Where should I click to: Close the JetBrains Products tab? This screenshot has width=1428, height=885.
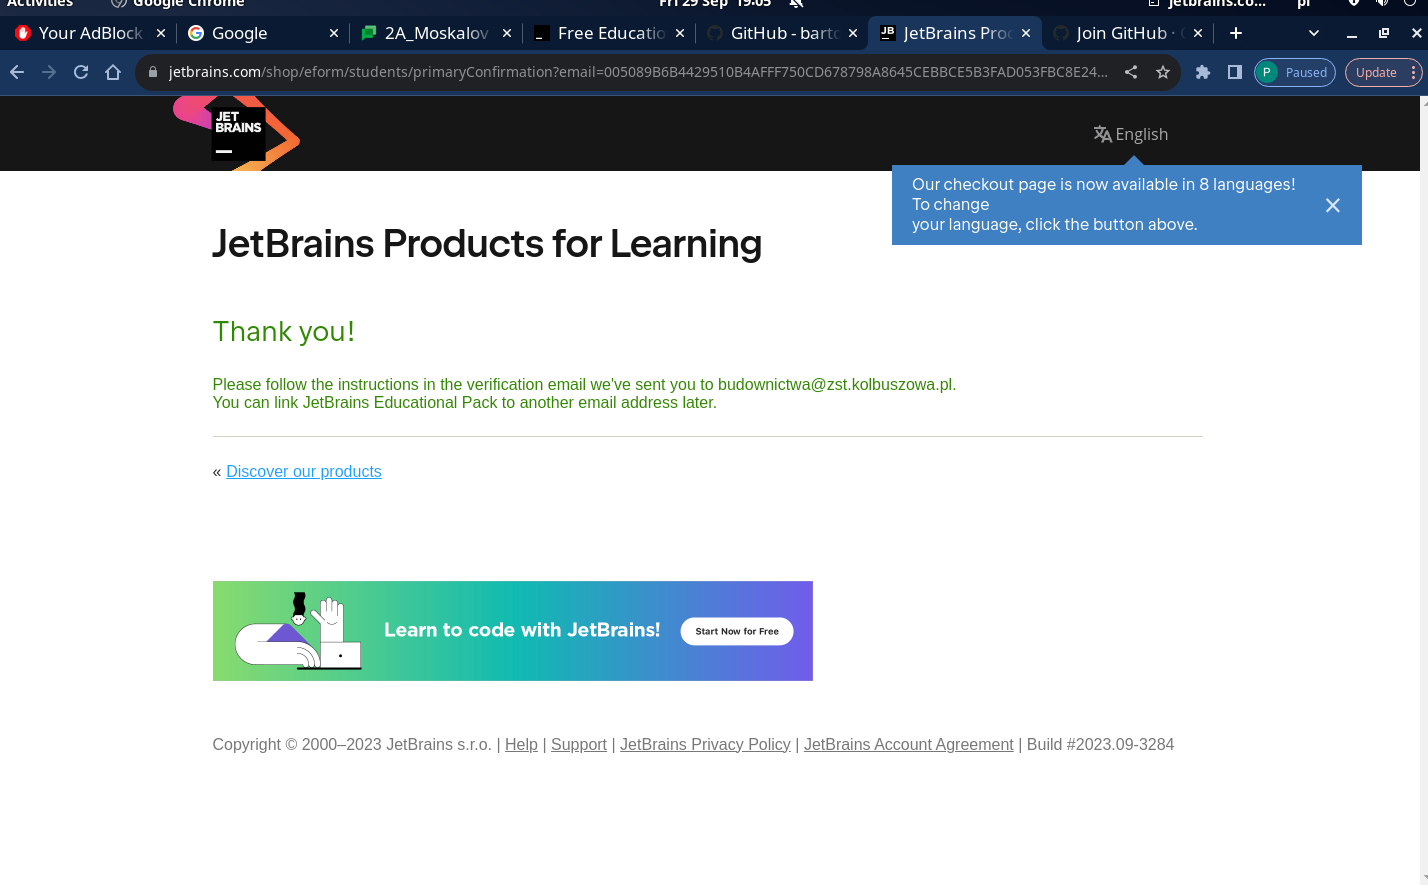[1026, 33]
